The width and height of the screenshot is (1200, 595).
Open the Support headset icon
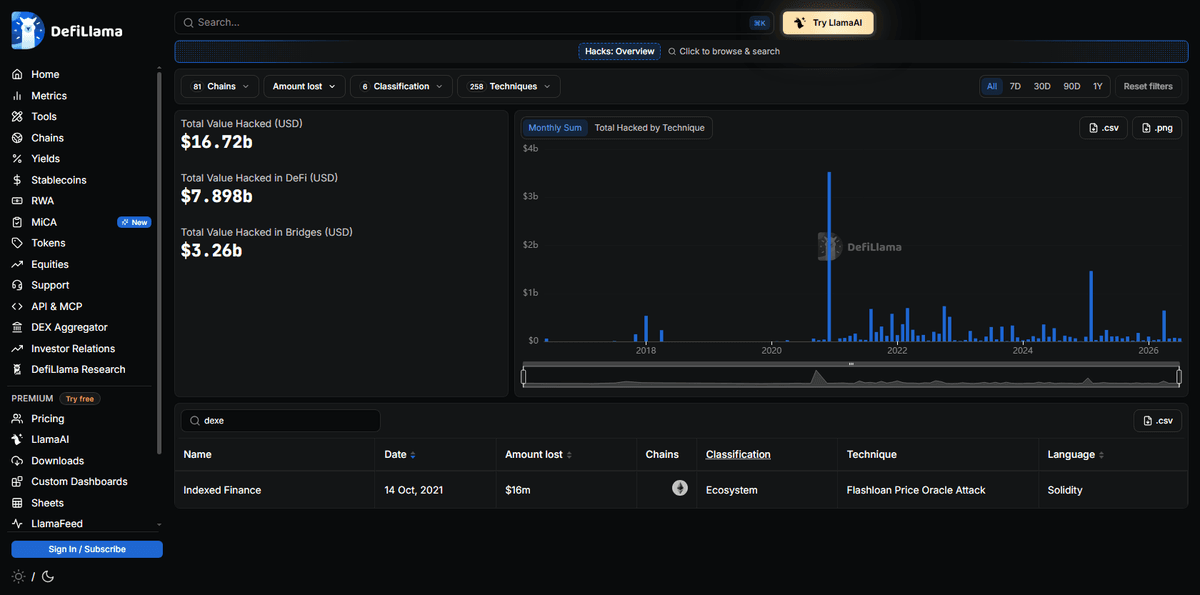coord(17,285)
